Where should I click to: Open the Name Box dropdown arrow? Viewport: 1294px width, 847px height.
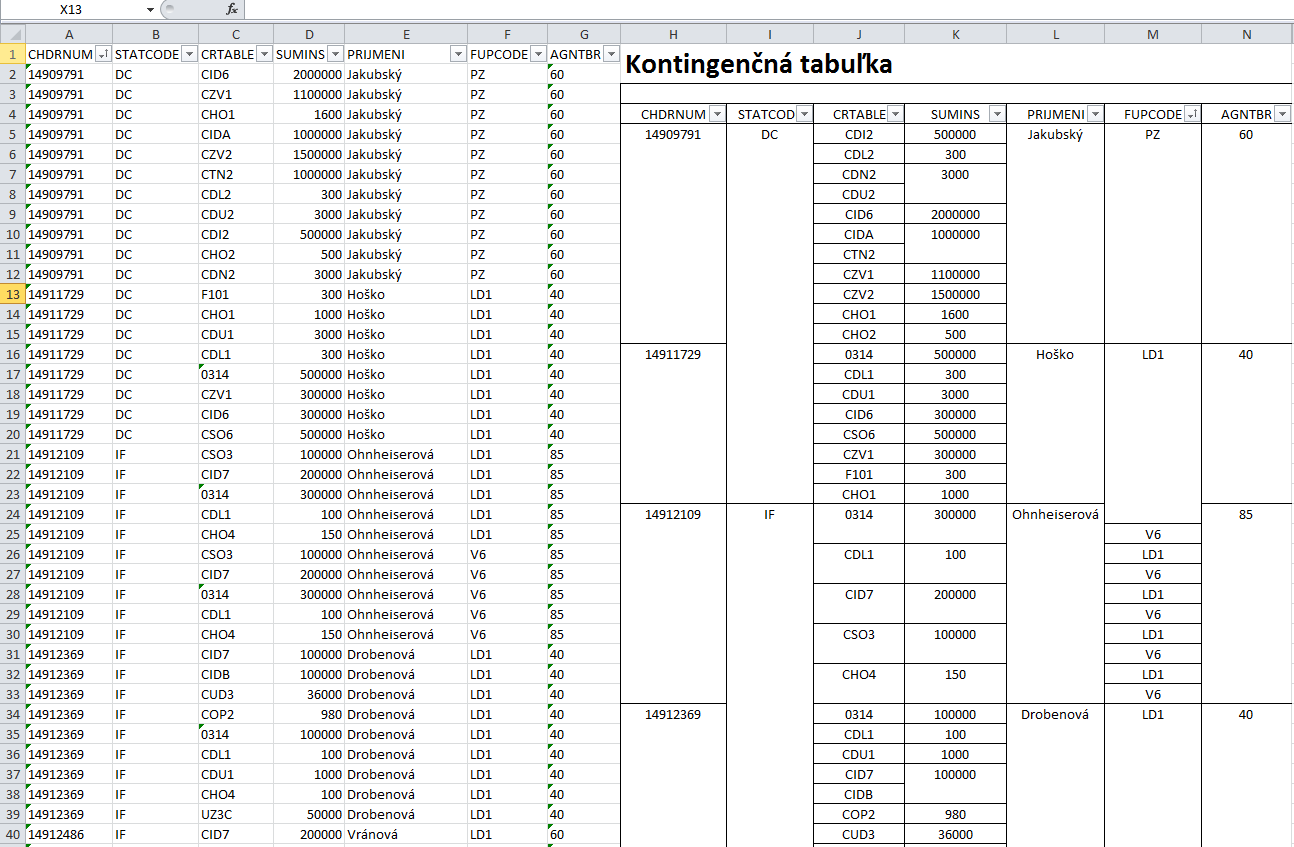click(x=150, y=9)
